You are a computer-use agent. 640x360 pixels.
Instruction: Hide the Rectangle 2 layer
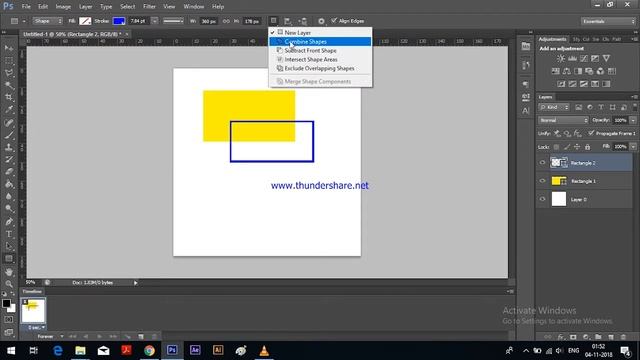pos(542,163)
